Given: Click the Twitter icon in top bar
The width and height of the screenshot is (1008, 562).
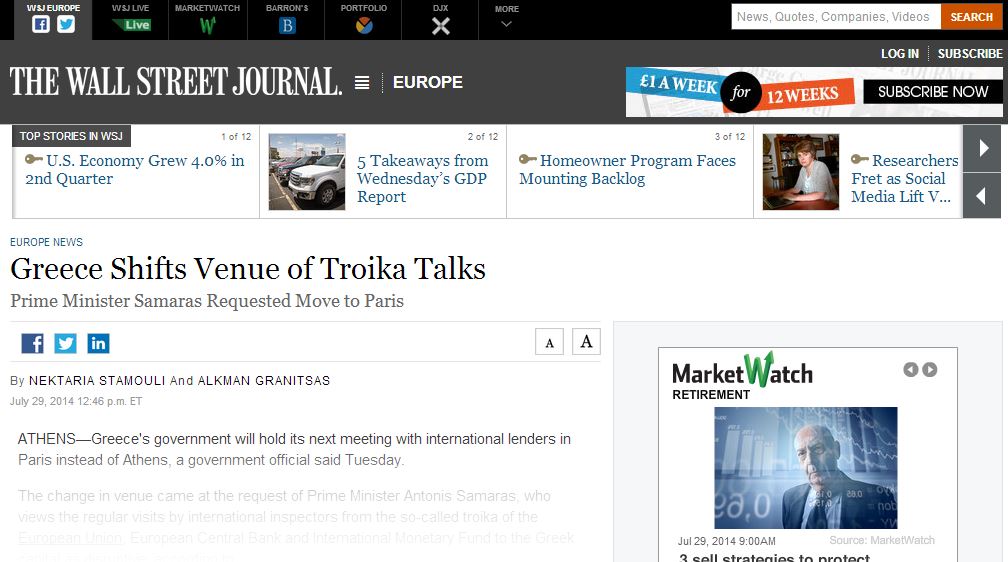Looking at the screenshot, I should point(66,25).
